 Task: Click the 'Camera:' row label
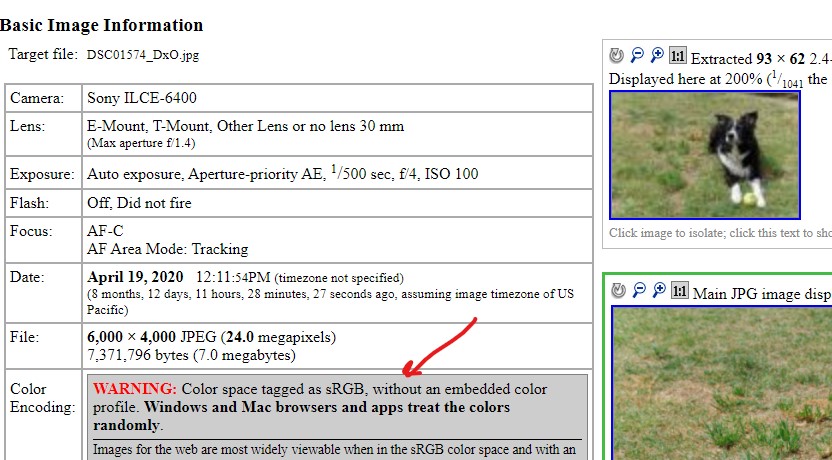click(x=37, y=98)
